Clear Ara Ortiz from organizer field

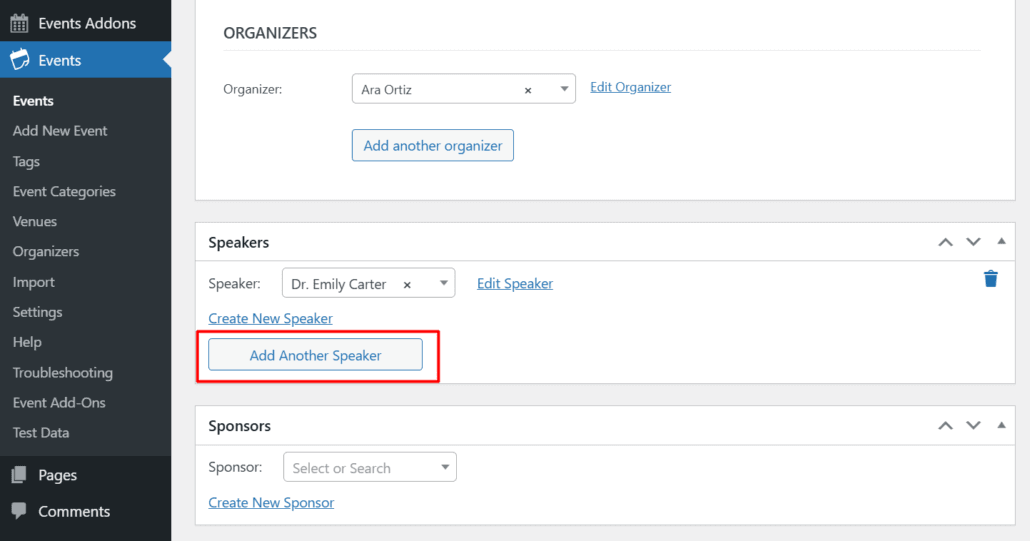528,90
